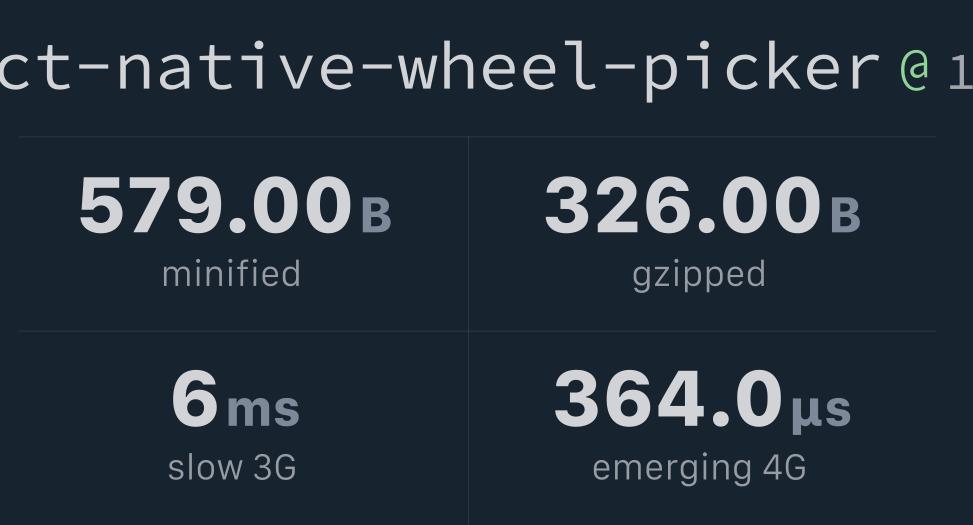973x525 pixels.
Task: Click the slow 3G label
Action: 232,468
